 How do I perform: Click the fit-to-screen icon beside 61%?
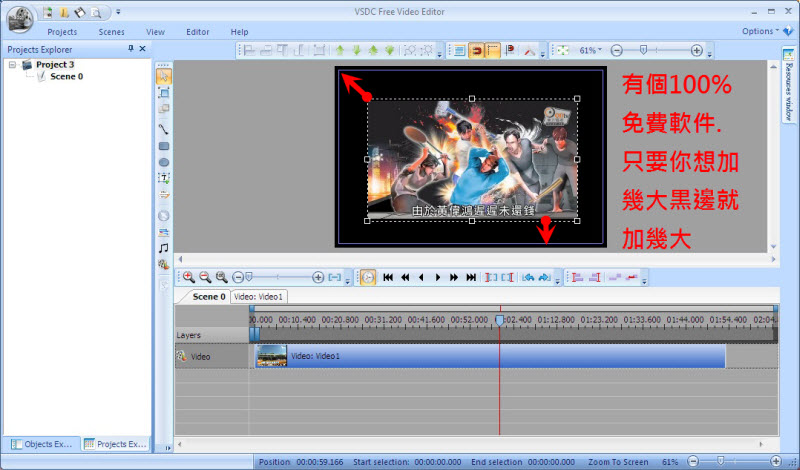[562, 50]
